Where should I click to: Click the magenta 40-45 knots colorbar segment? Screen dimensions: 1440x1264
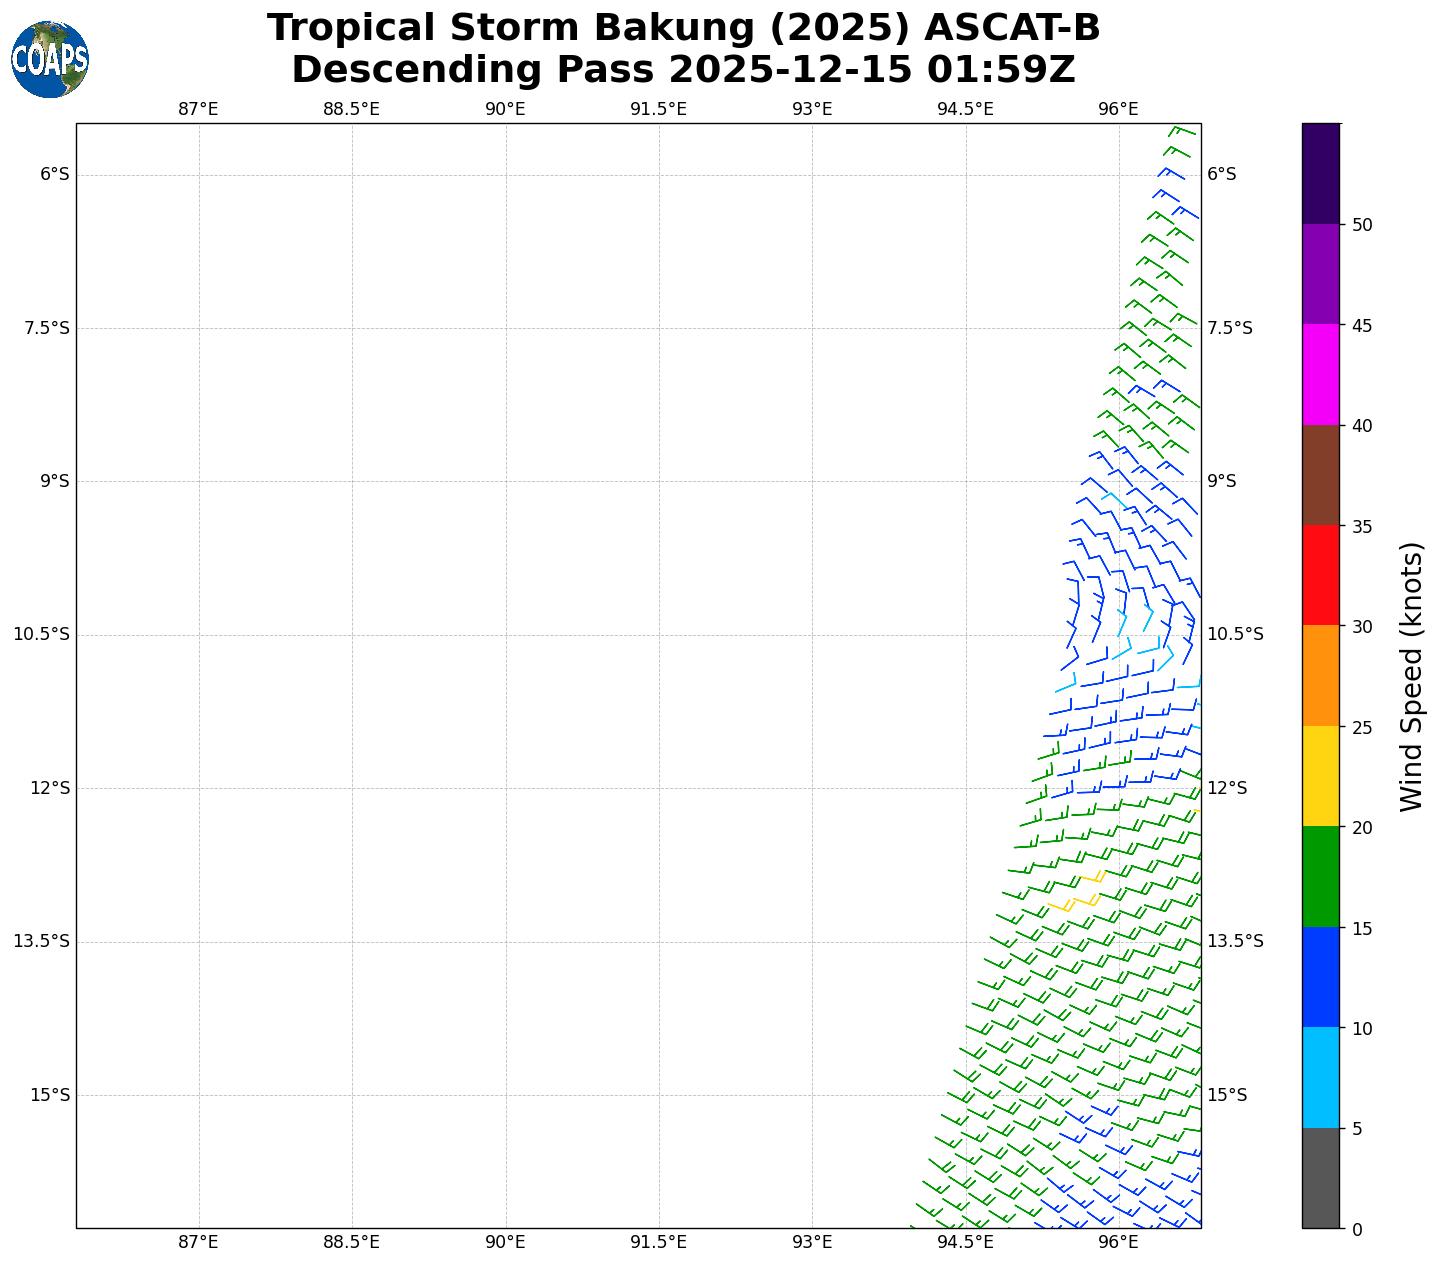coord(1320,374)
